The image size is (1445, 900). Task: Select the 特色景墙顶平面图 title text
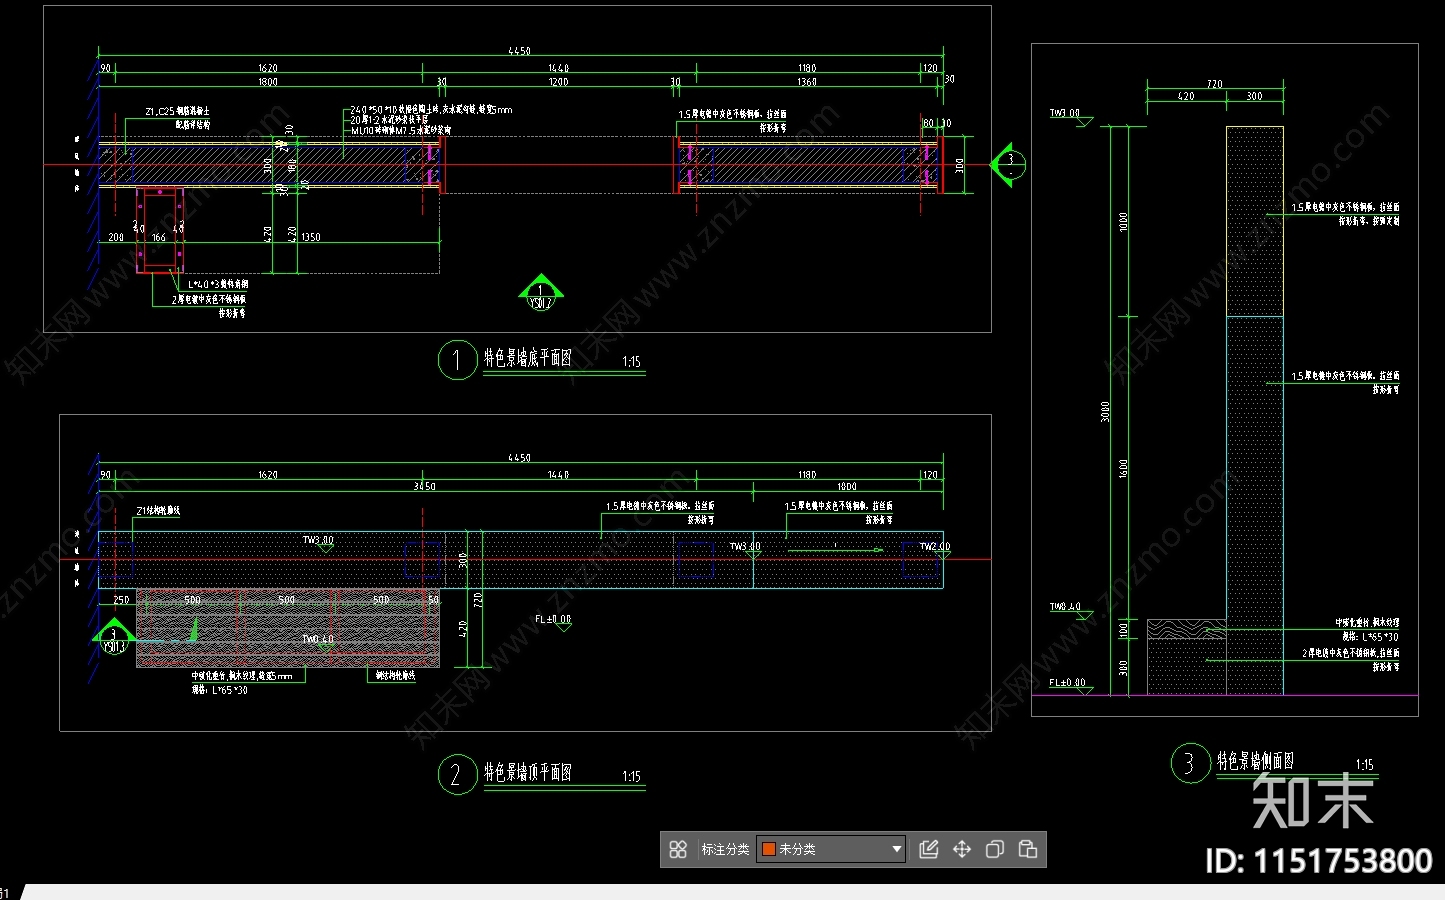(x=528, y=772)
